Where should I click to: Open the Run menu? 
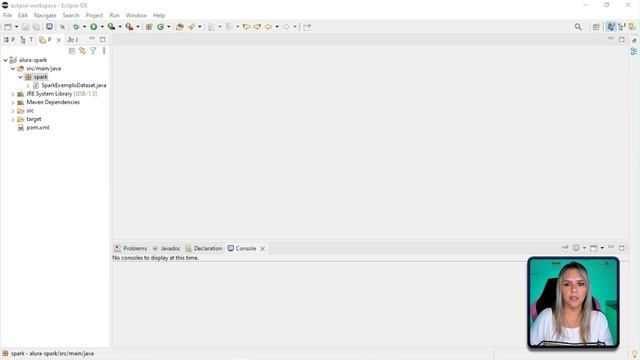114,16
